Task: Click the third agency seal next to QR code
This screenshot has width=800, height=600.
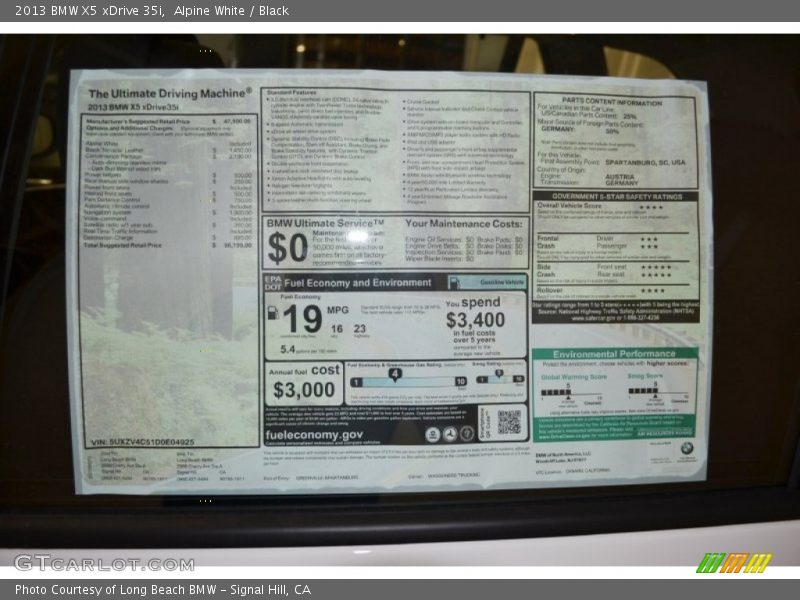Action: (466, 434)
